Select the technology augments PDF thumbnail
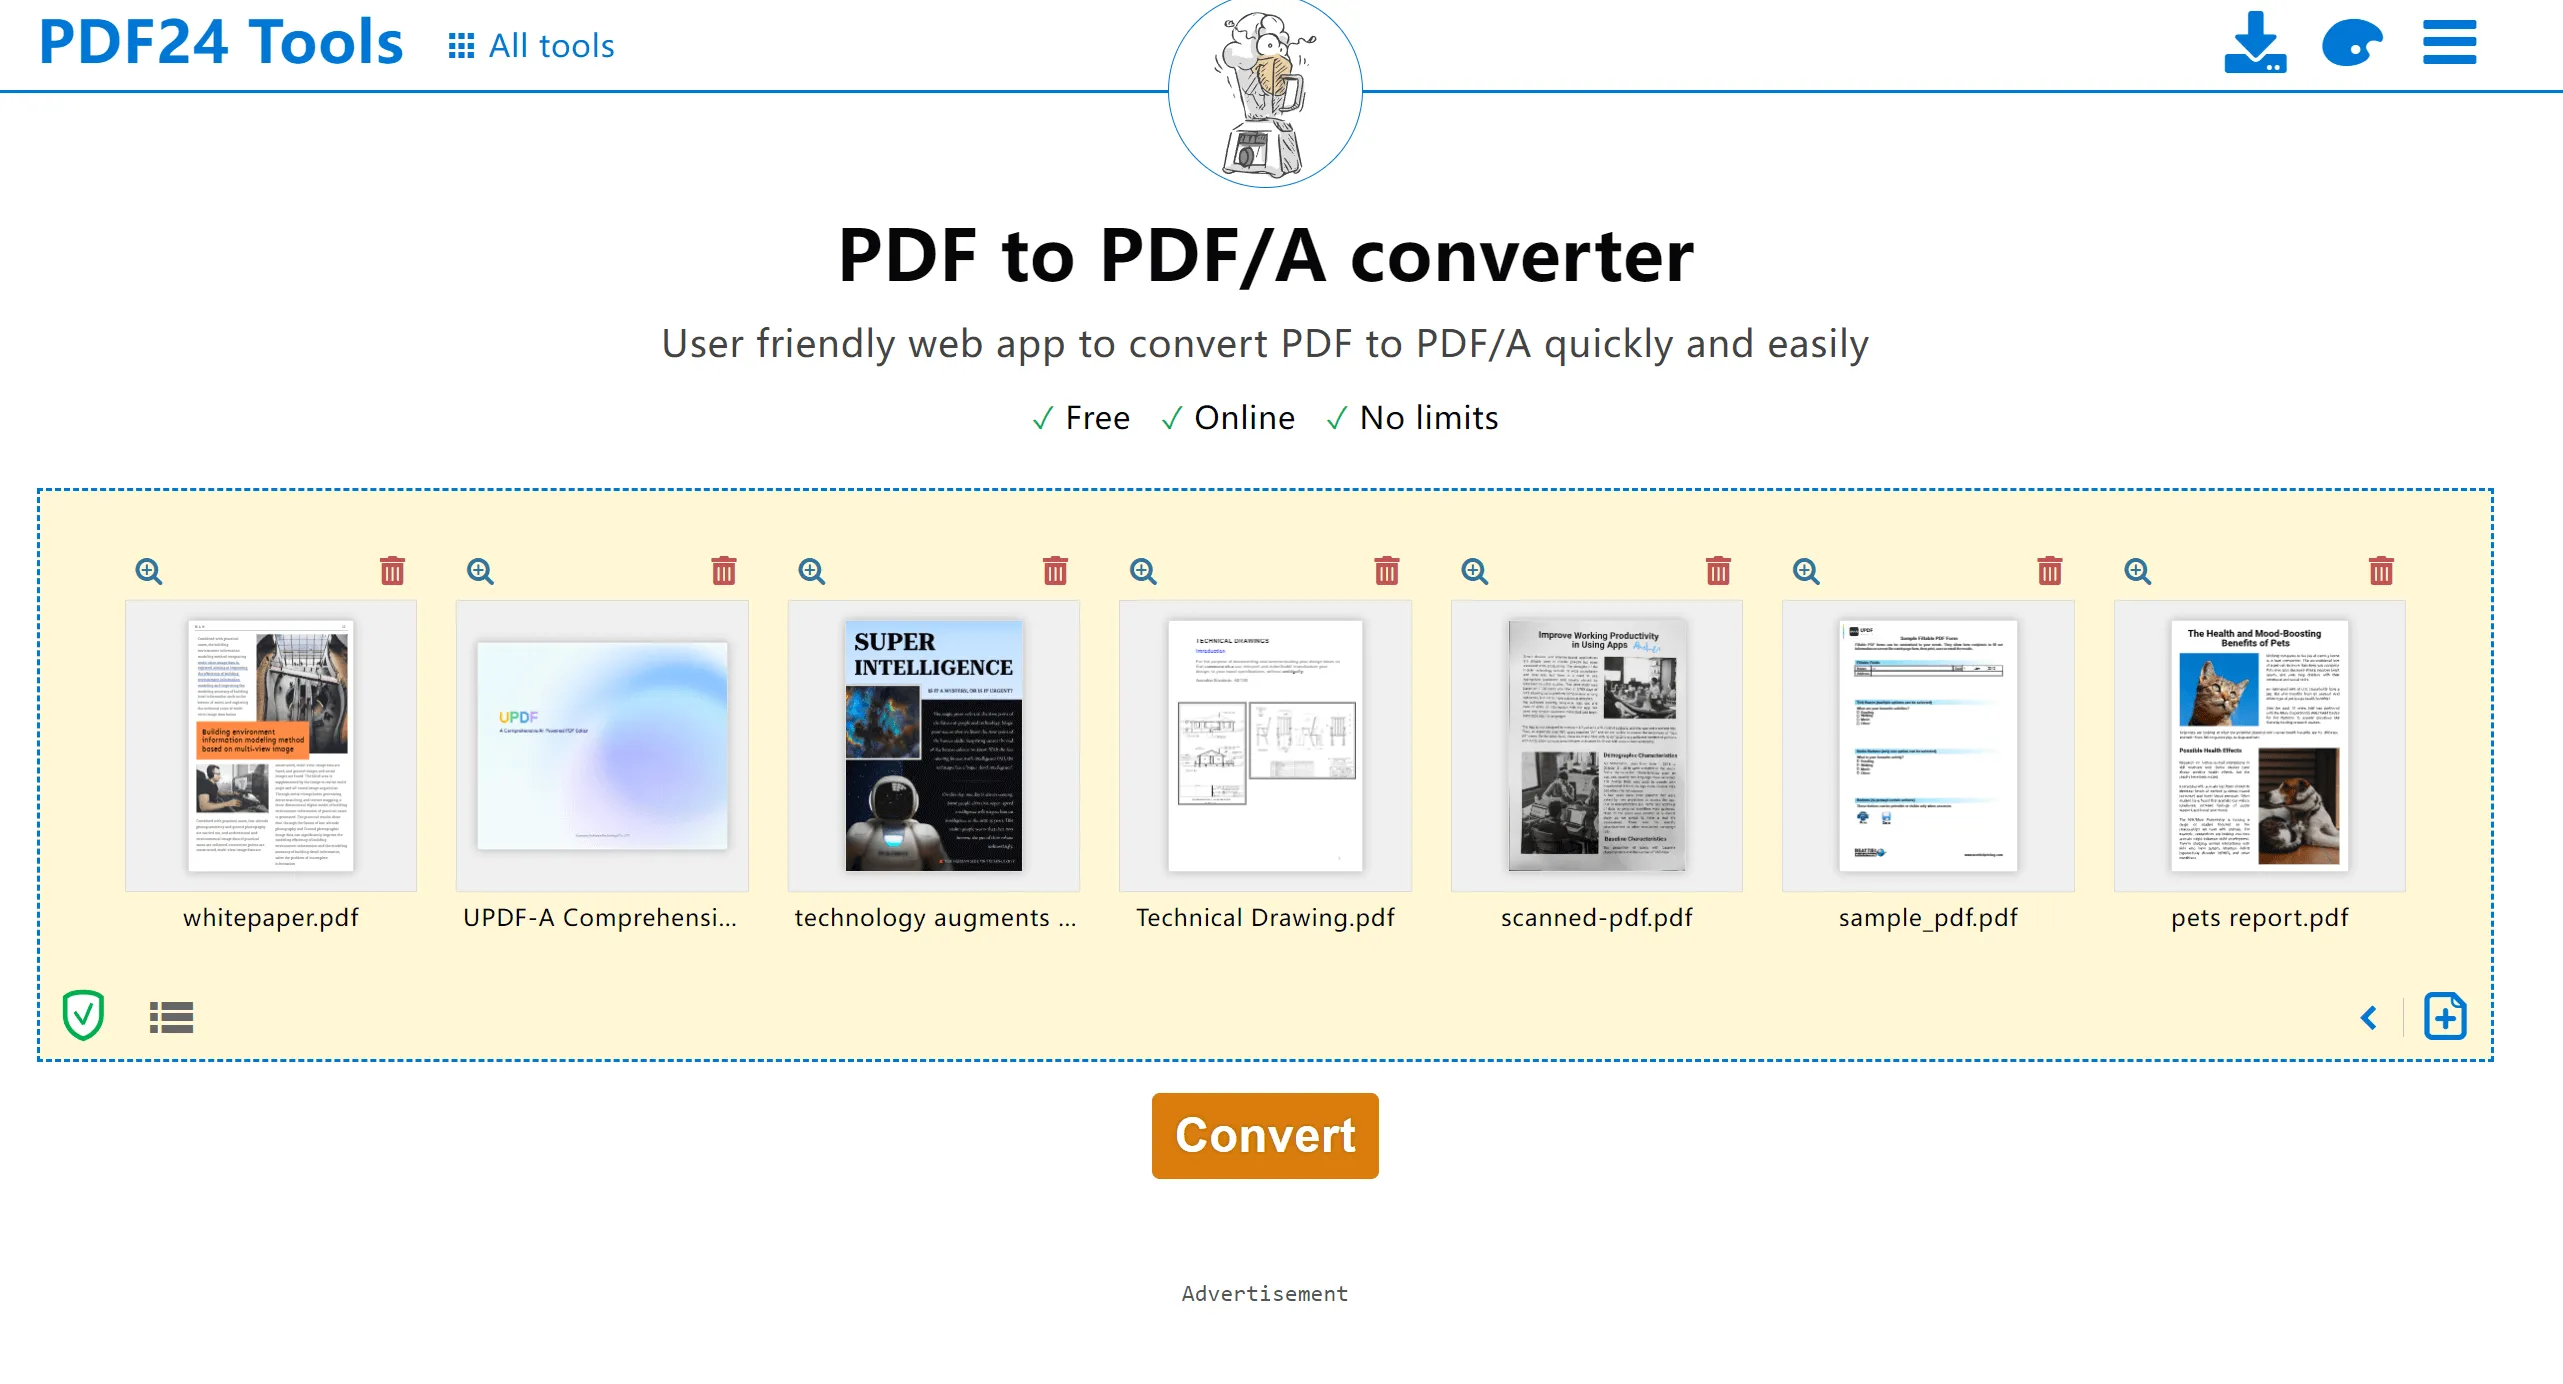2563x1384 pixels. (x=934, y=745)
